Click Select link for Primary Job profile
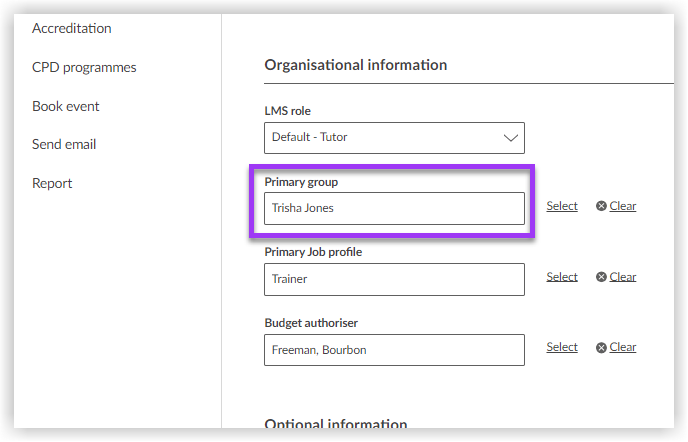Image resolution: width=688 pixels, height=442 pixels. 562,277
